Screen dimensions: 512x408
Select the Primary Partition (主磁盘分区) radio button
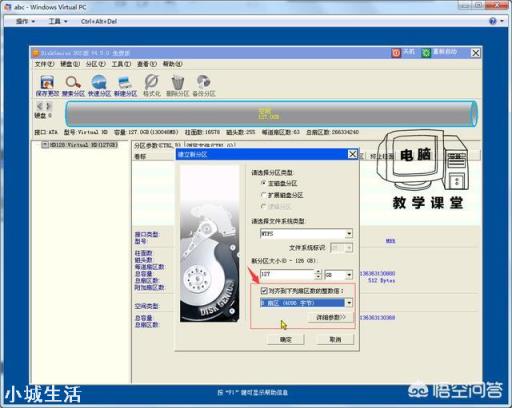point(264,183)
